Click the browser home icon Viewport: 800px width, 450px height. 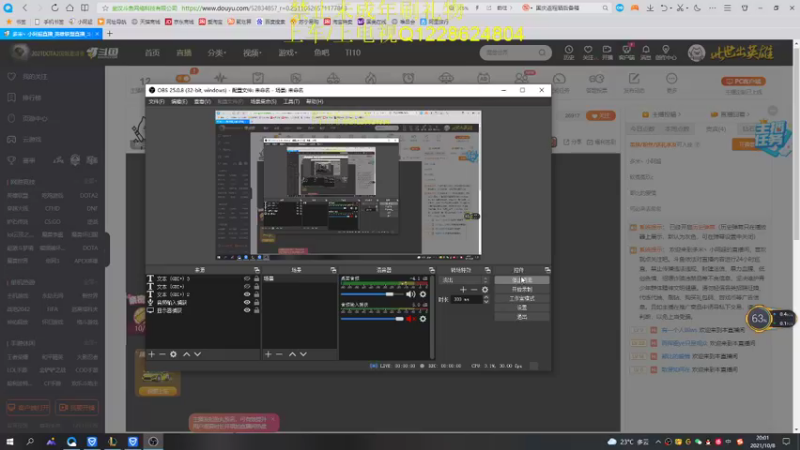(70, 8)
